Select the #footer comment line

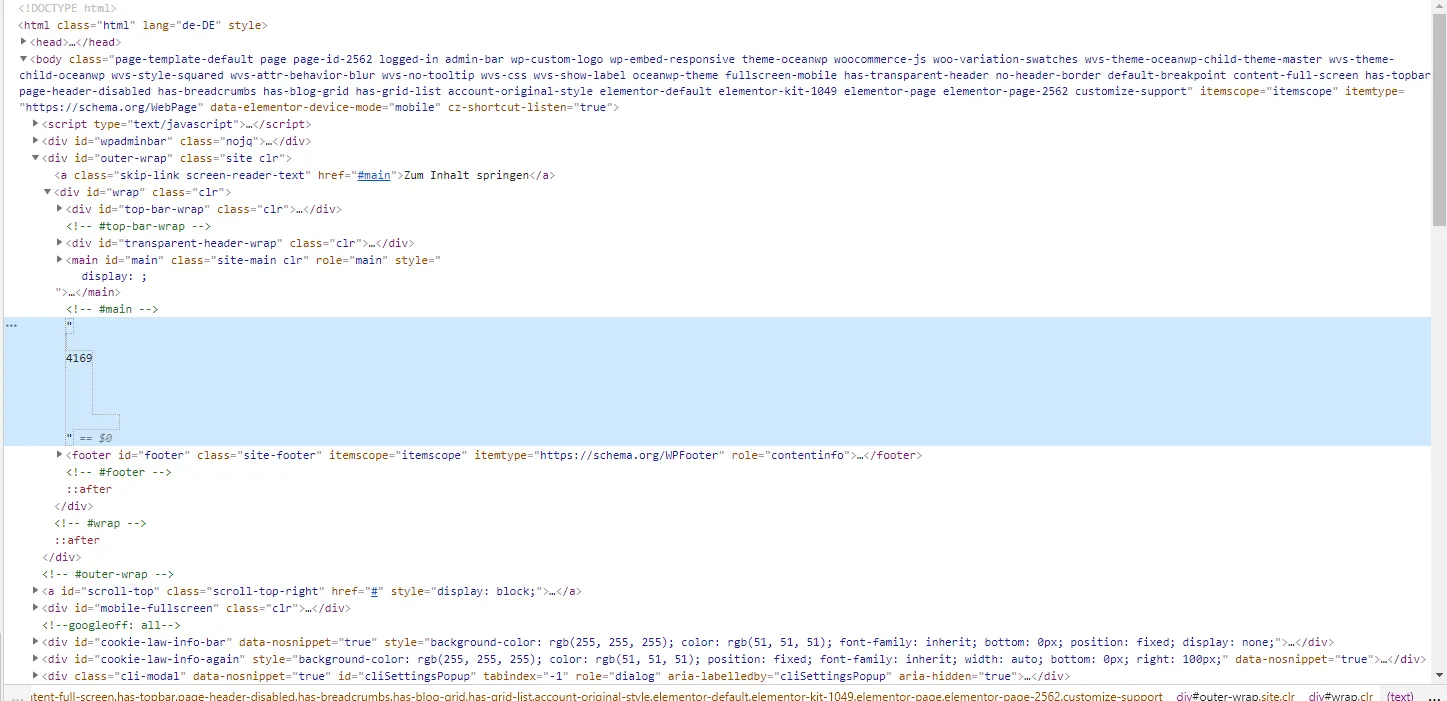pos(119,472)
